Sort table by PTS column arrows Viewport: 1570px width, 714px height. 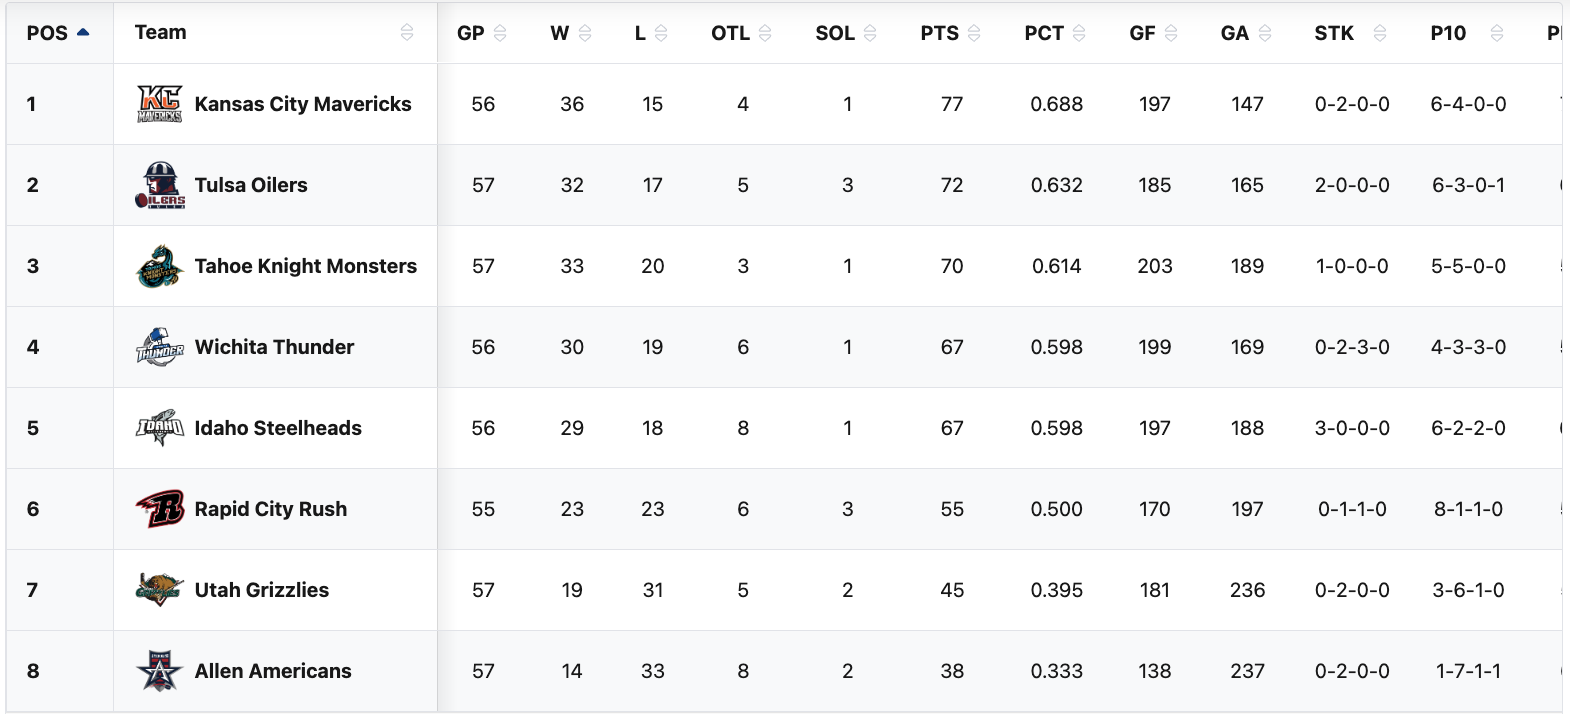point(974,33)
